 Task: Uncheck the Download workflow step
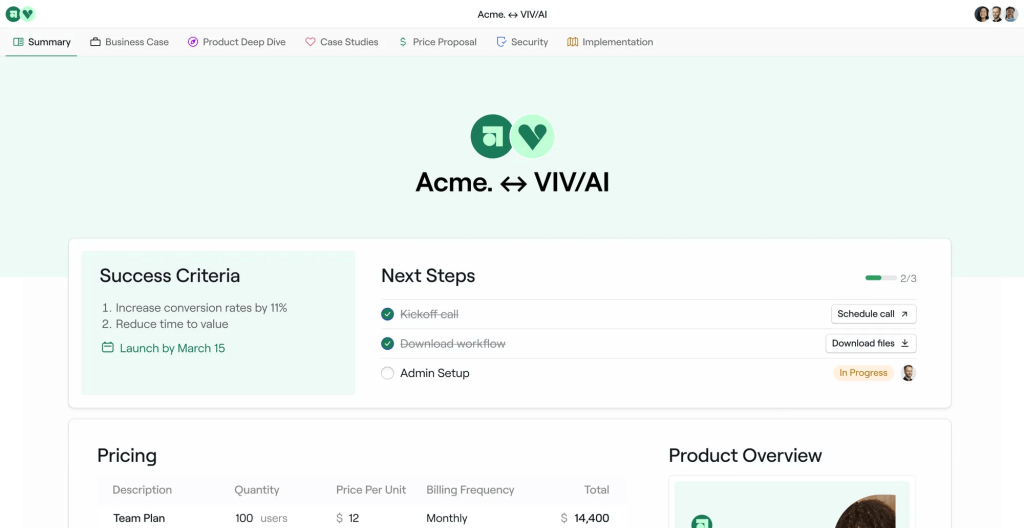tap(387, 344)
